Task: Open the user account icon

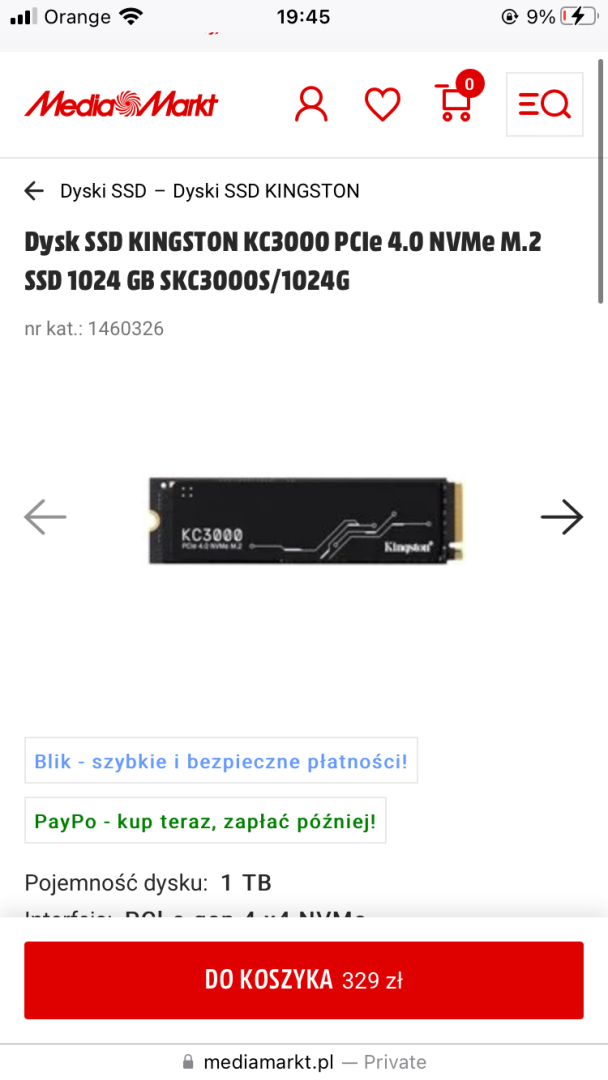Action: pos(311,105)
